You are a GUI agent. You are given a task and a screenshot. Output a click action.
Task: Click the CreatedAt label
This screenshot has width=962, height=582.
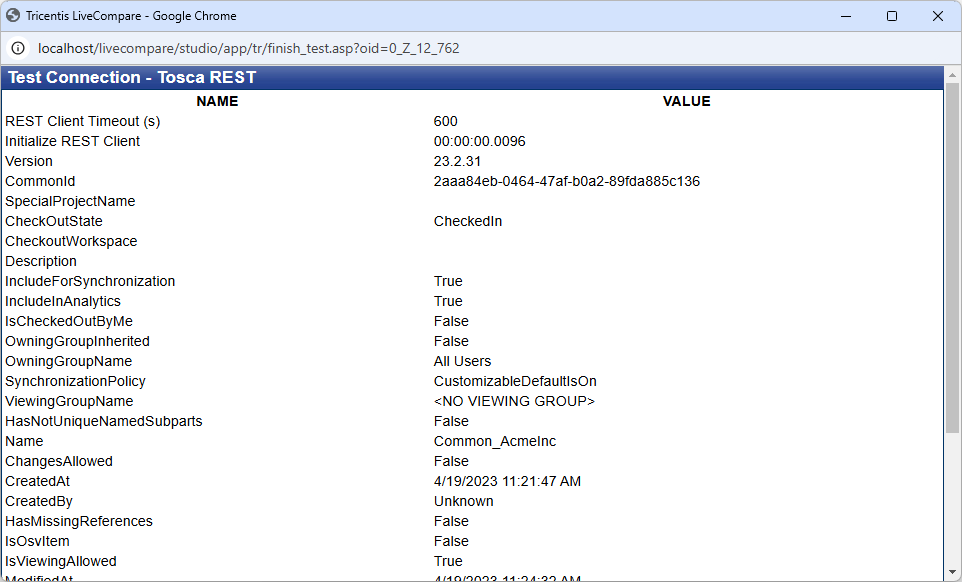(x=37, y=481)
